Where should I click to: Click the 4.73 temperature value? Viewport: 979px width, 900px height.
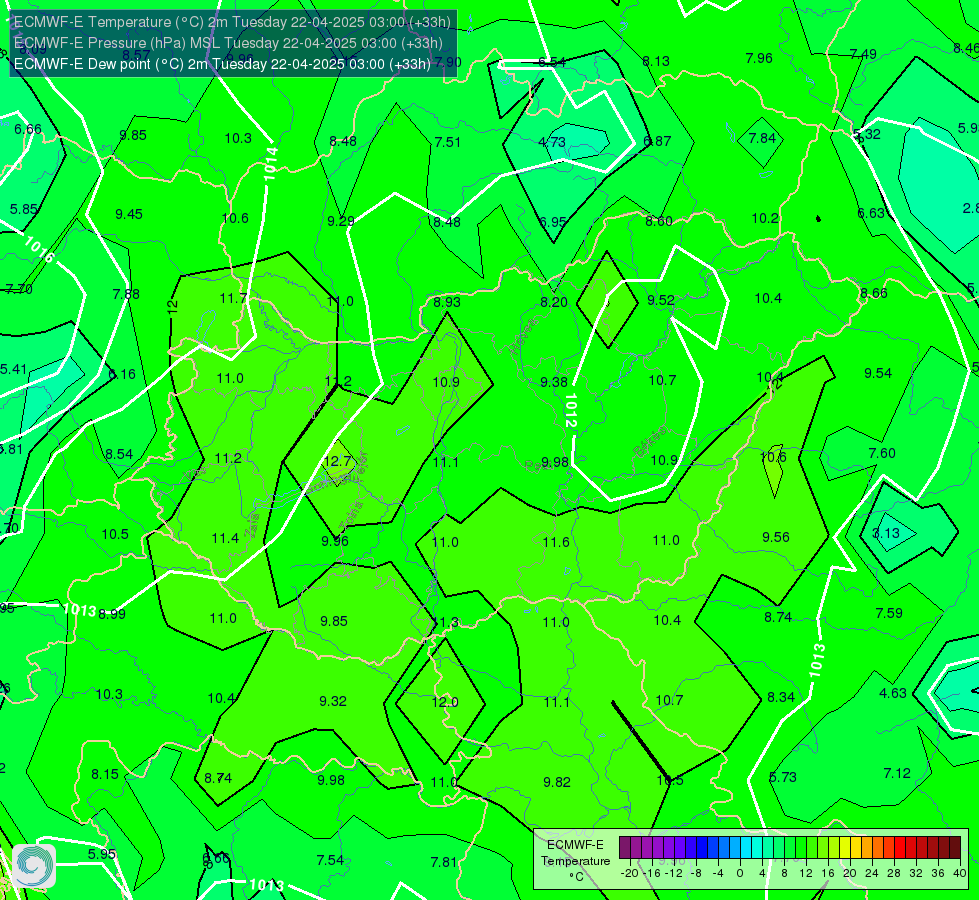(552, 142)
